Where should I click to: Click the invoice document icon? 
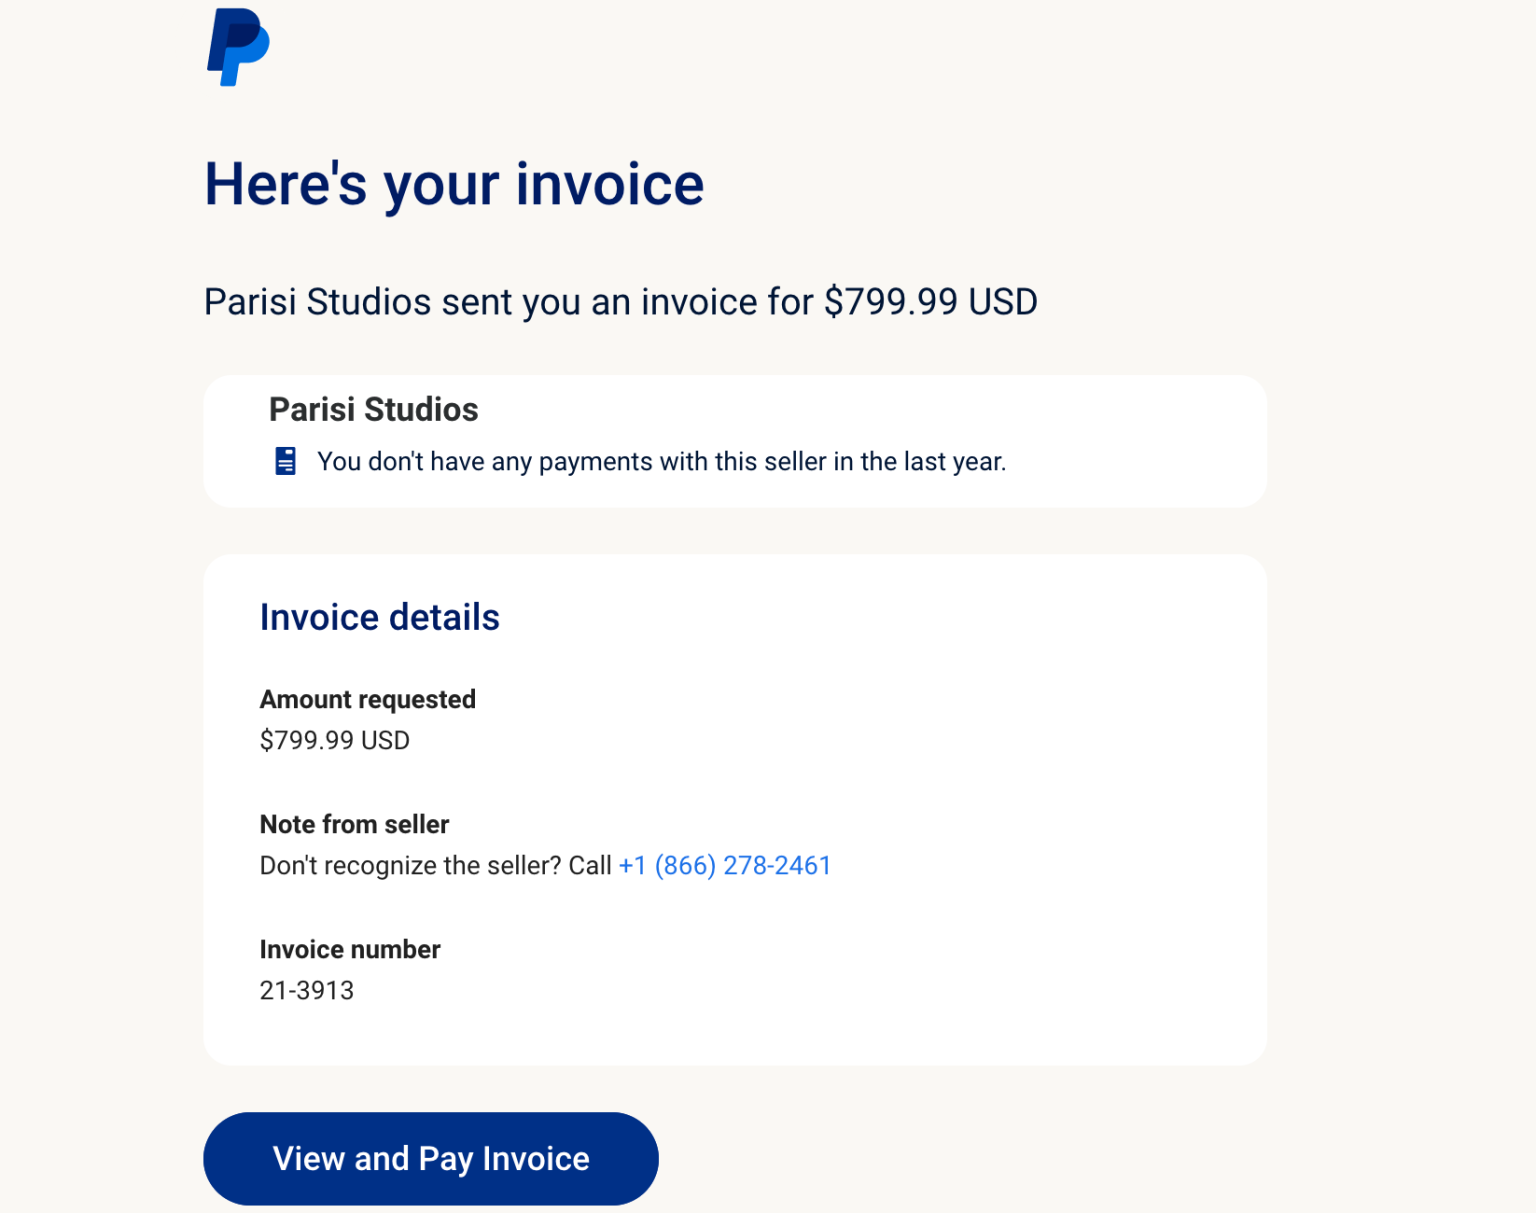click(284, 461)
